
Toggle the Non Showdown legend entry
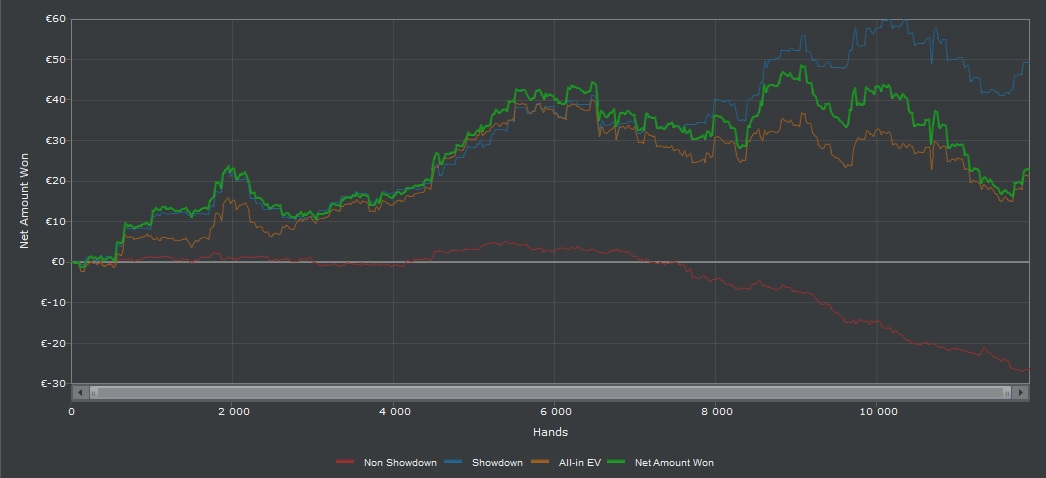pos(386,462)
